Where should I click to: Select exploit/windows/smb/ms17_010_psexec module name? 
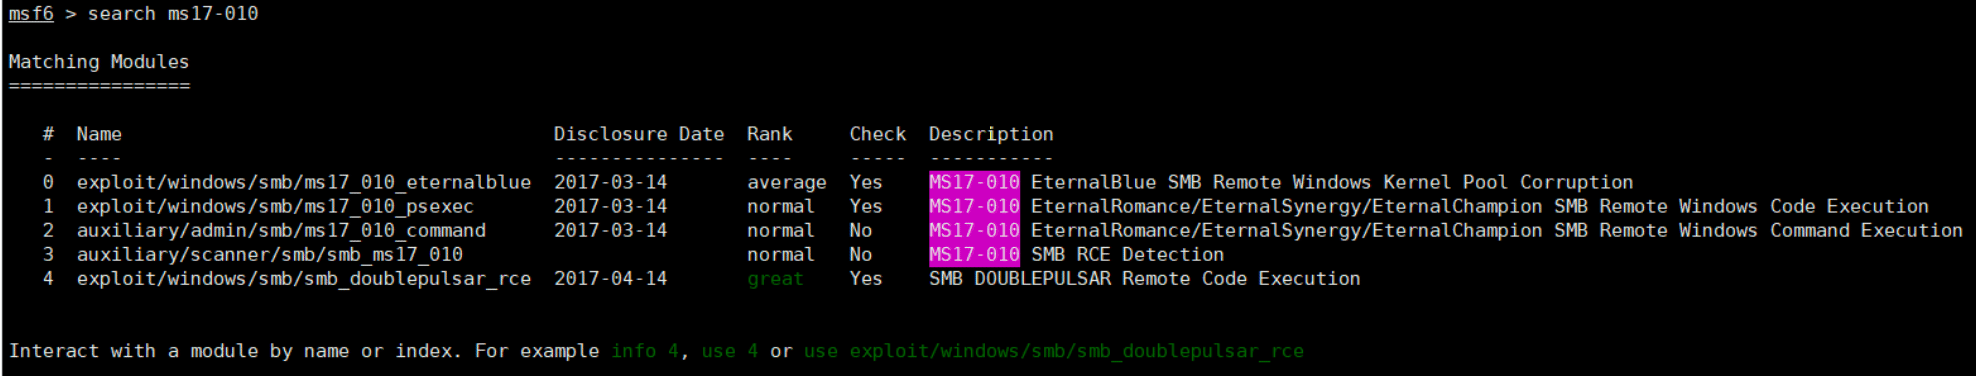pyautogui.click(x=275, y=206)
